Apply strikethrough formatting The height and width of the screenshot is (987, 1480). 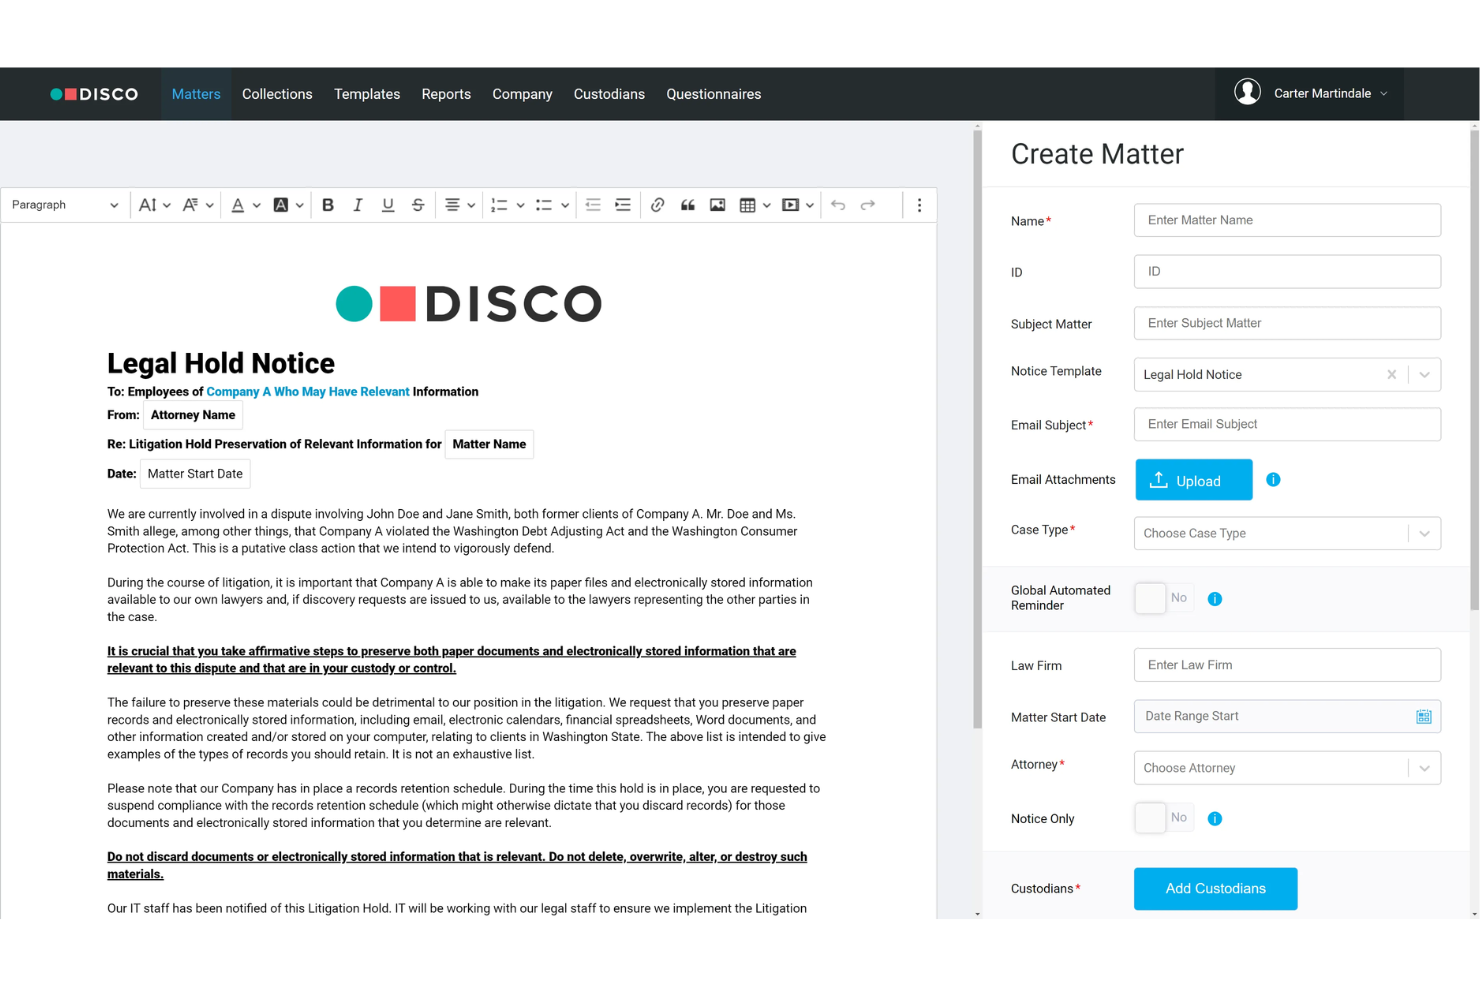[418, 205]
